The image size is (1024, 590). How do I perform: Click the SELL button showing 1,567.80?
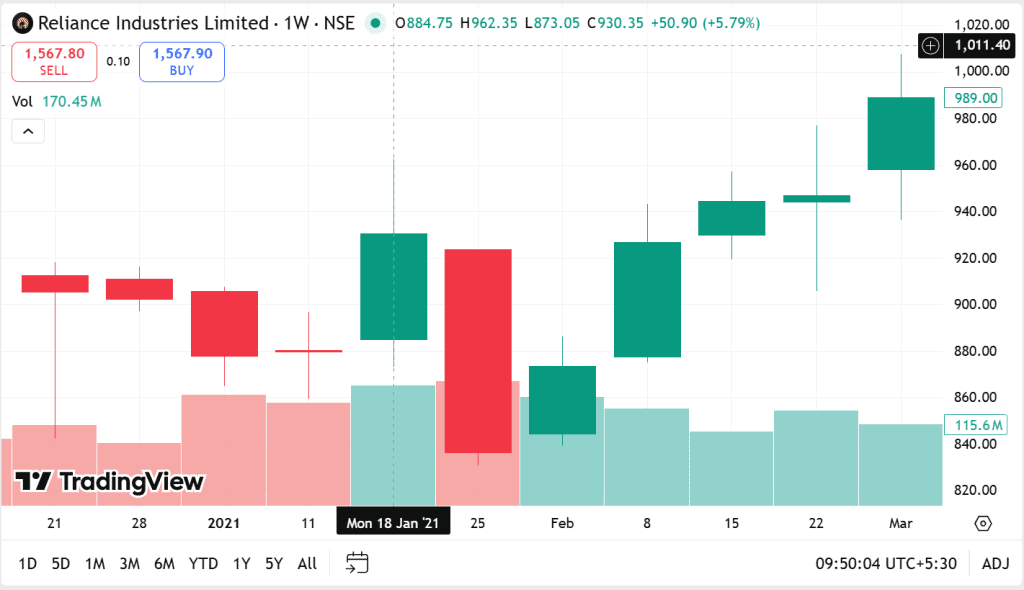pyautogui.click(x=54, y=61)
